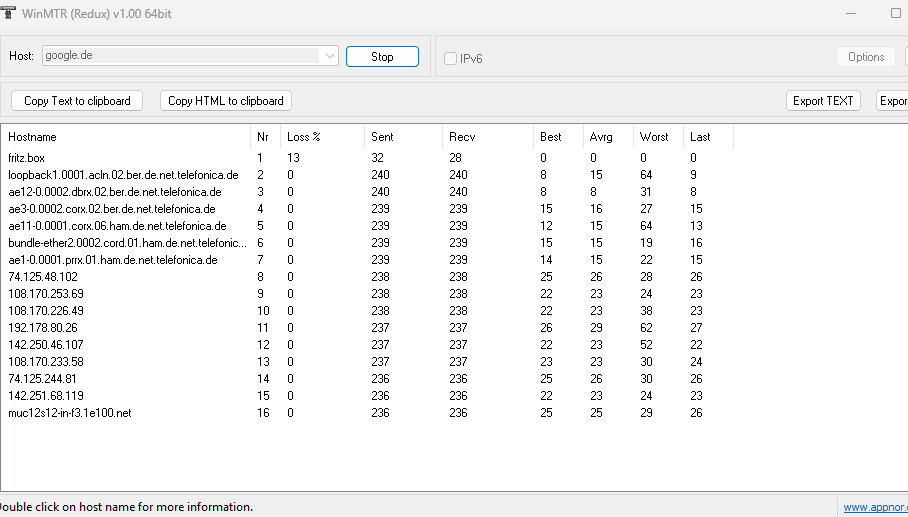Click the Sent column header

pyautogui.click(x=404, y=137)
